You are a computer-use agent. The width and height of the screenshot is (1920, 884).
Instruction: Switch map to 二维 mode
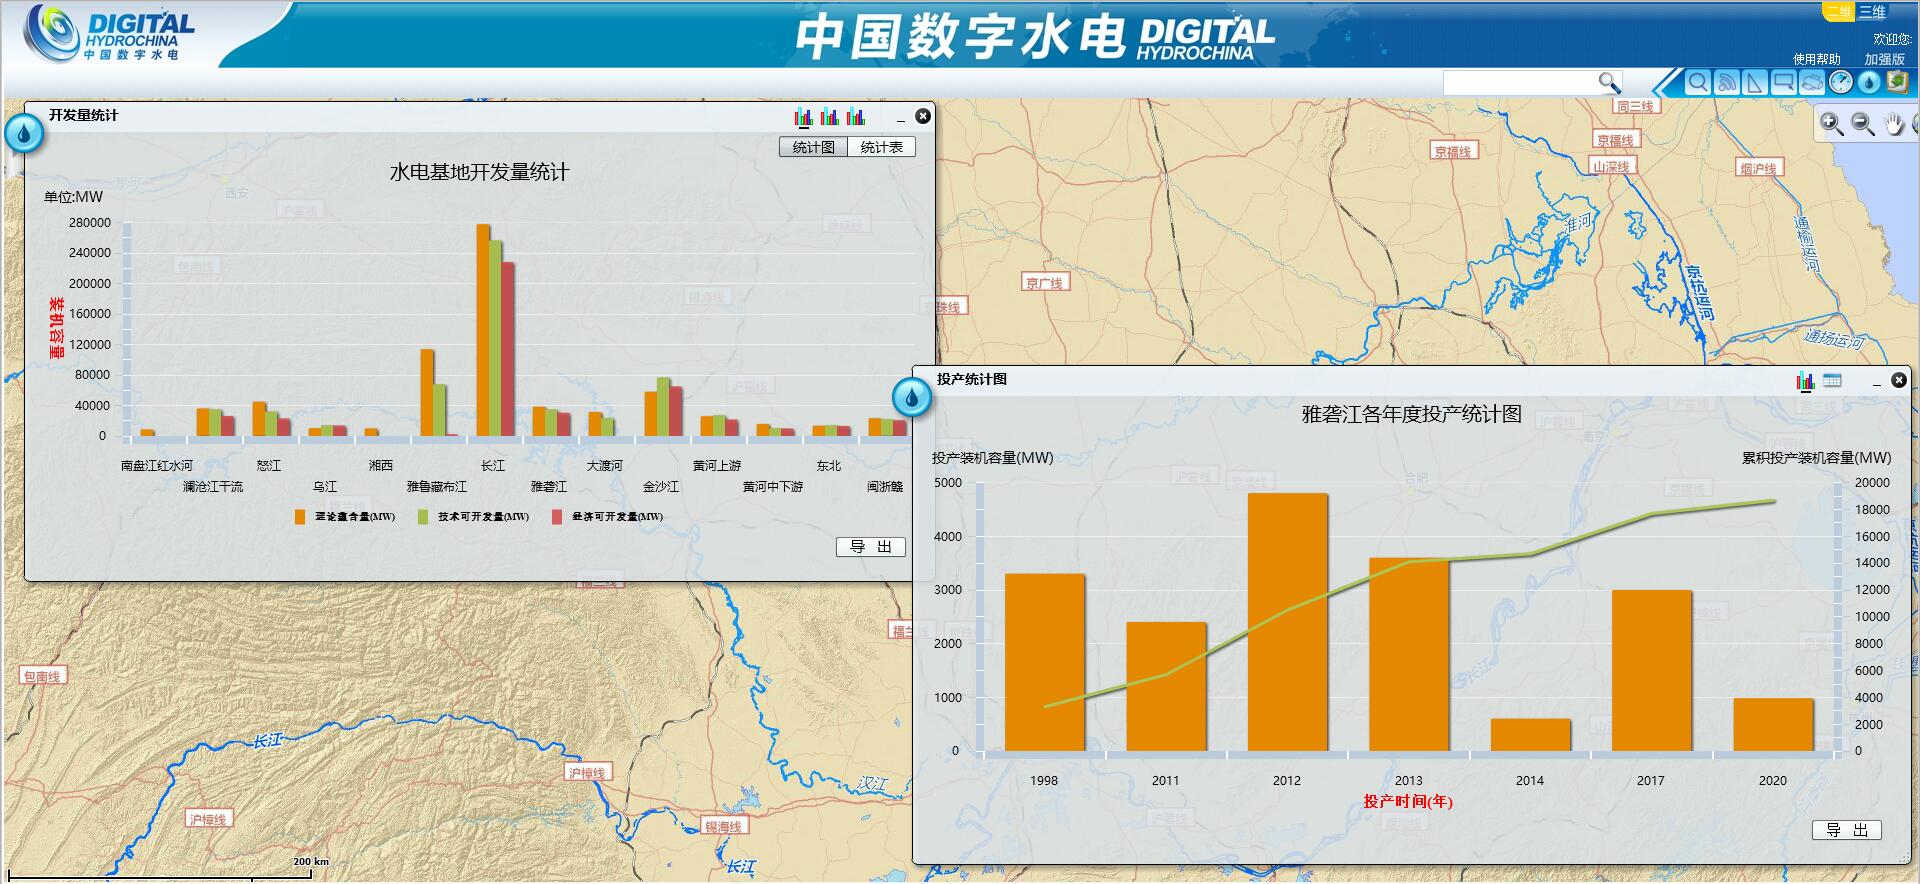pyautogui.click(x=1838, y=12)
